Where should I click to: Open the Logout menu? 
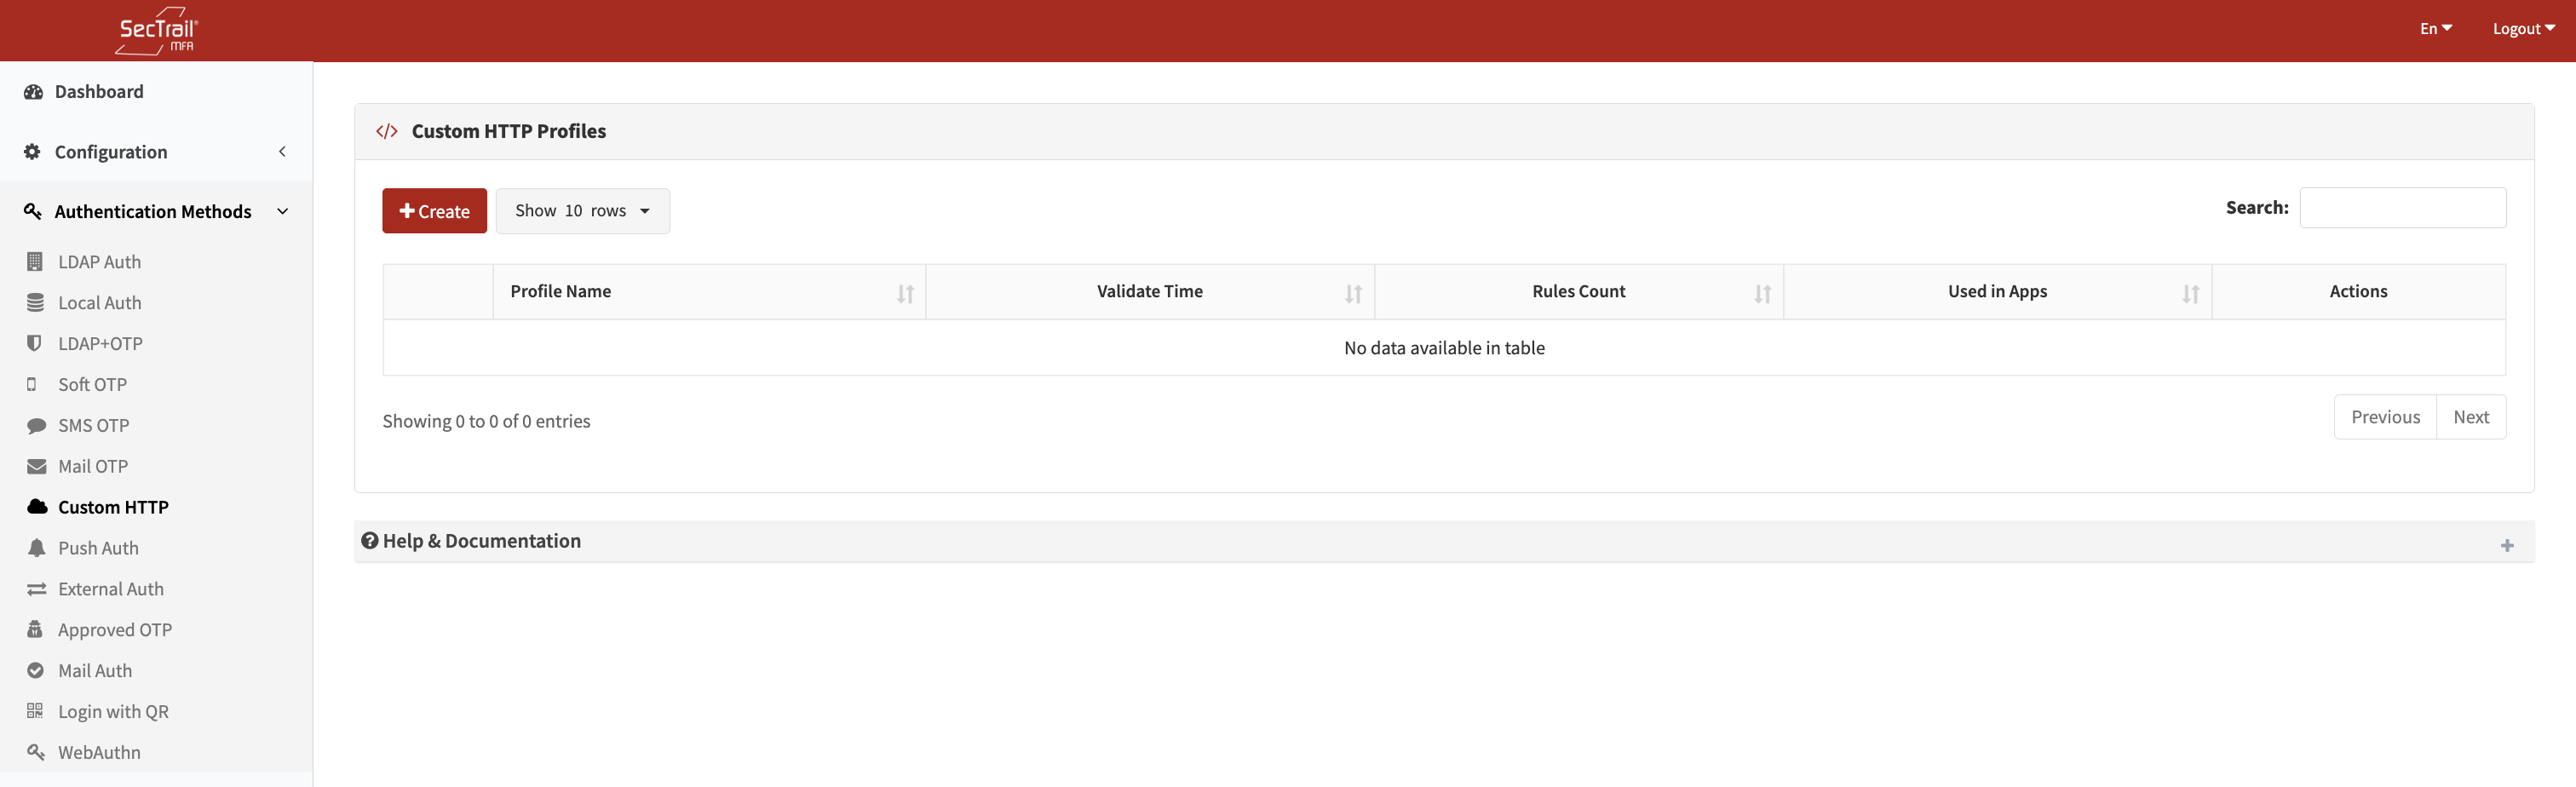click(2522, 28)
